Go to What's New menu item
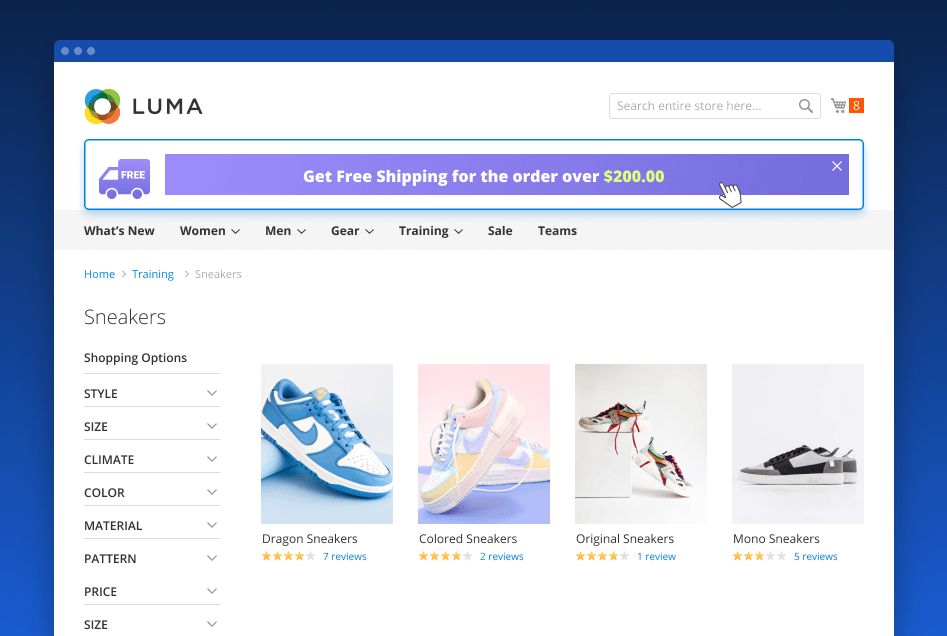This screenshot has height=636, width=947. pos(119,231)
